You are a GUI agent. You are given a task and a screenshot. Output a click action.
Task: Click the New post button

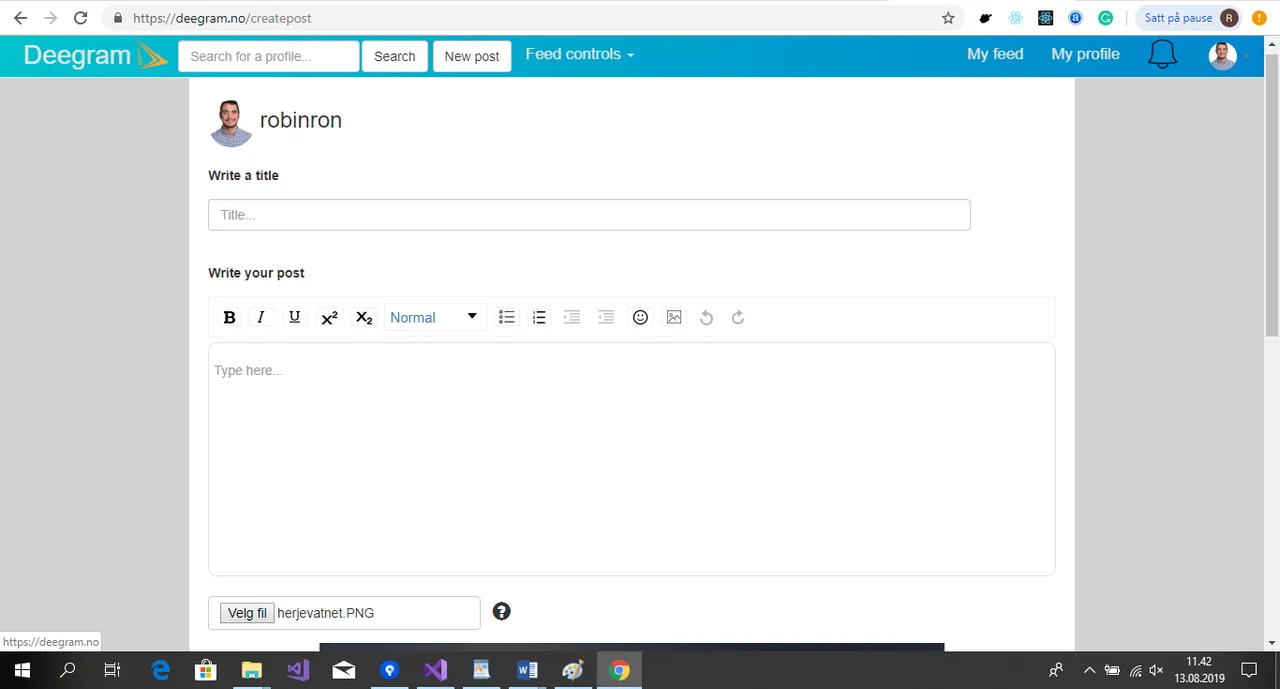pos(472,56)
